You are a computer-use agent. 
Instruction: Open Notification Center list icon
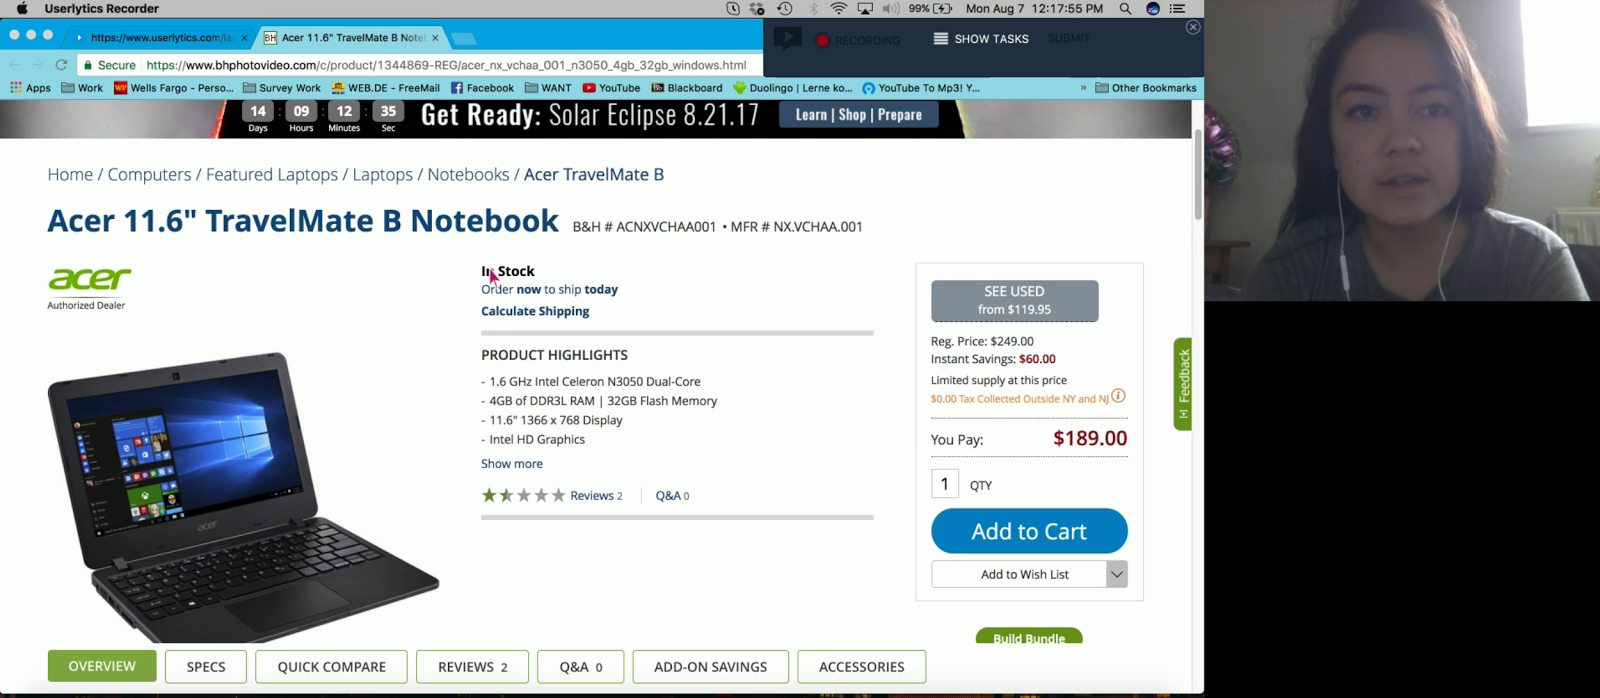click(1177, 8)
